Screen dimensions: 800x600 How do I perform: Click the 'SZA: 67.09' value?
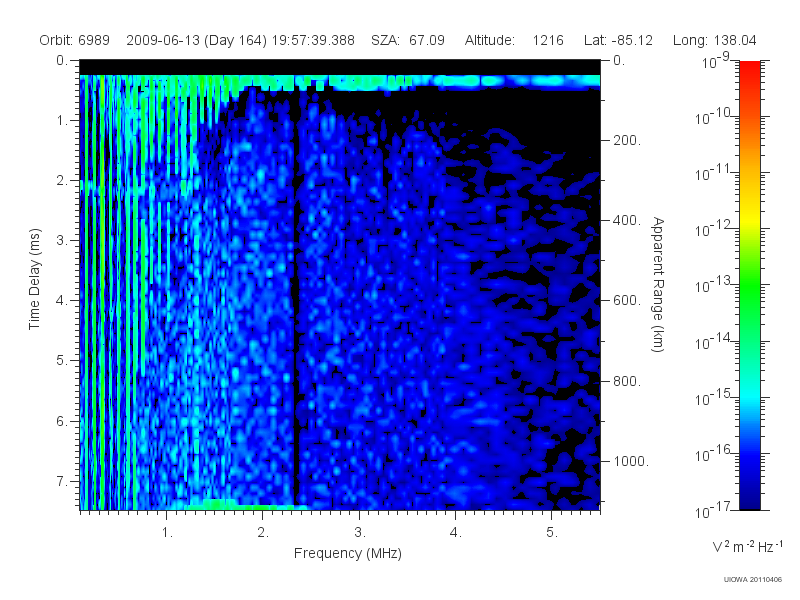tap(408, 40)
